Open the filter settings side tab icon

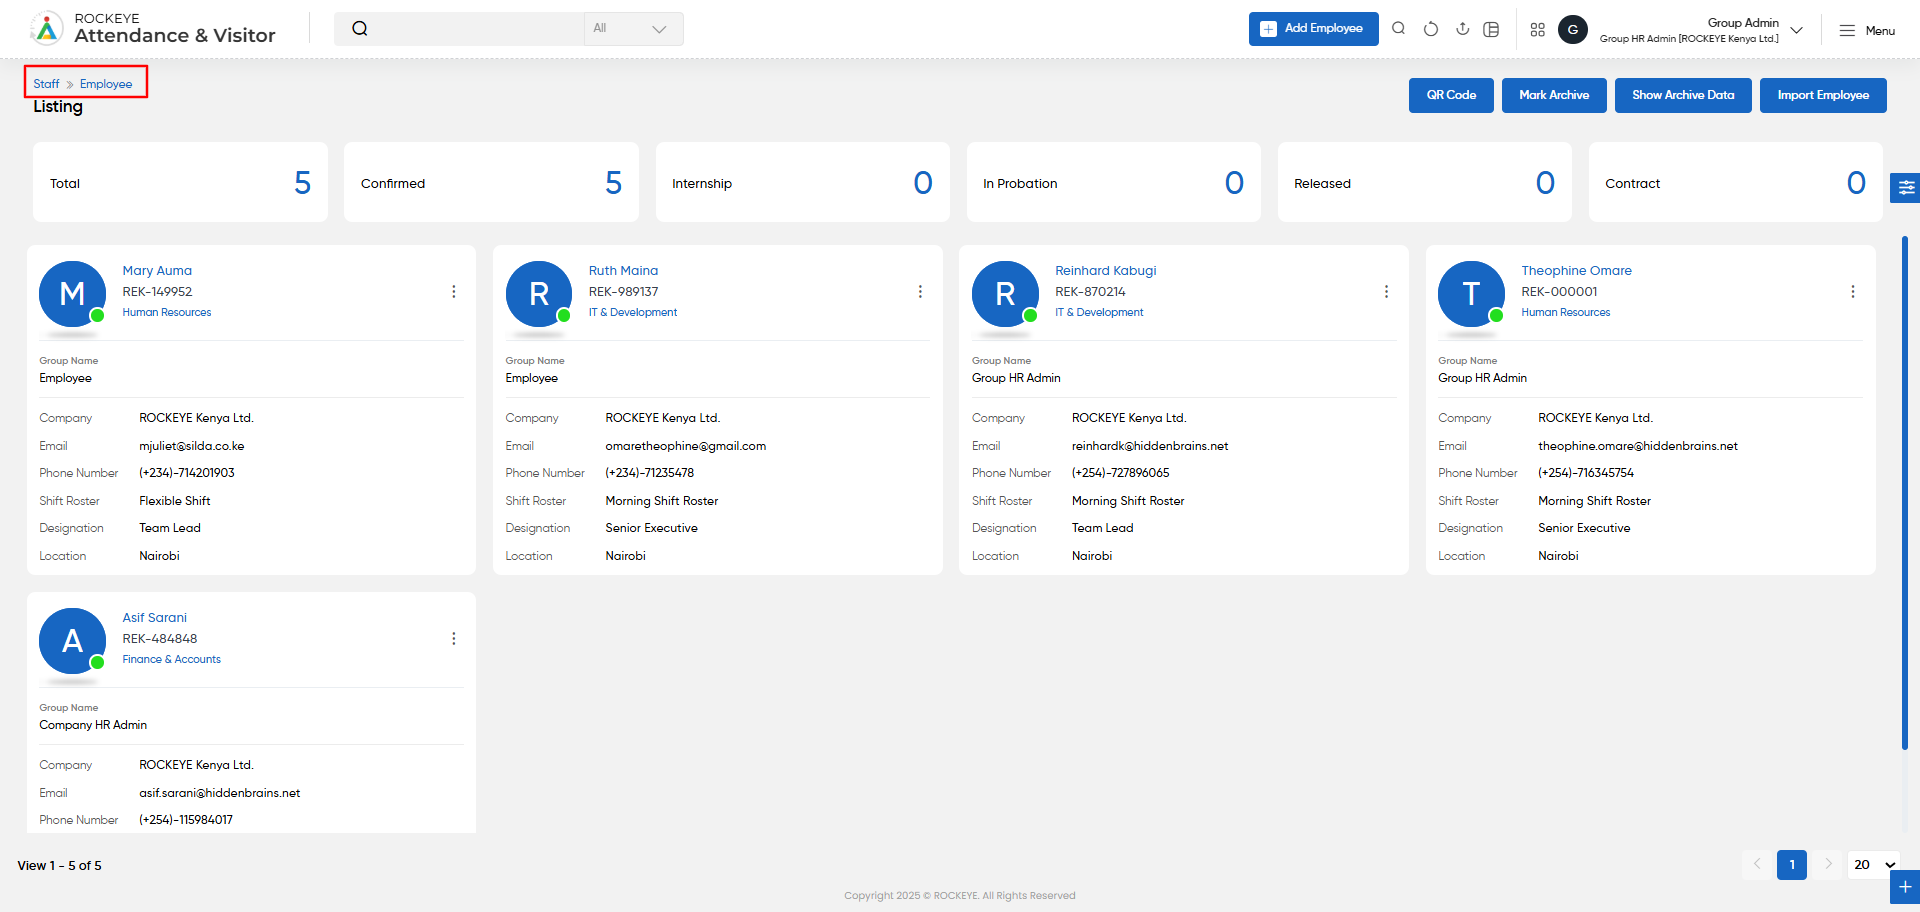(1906, 187)
